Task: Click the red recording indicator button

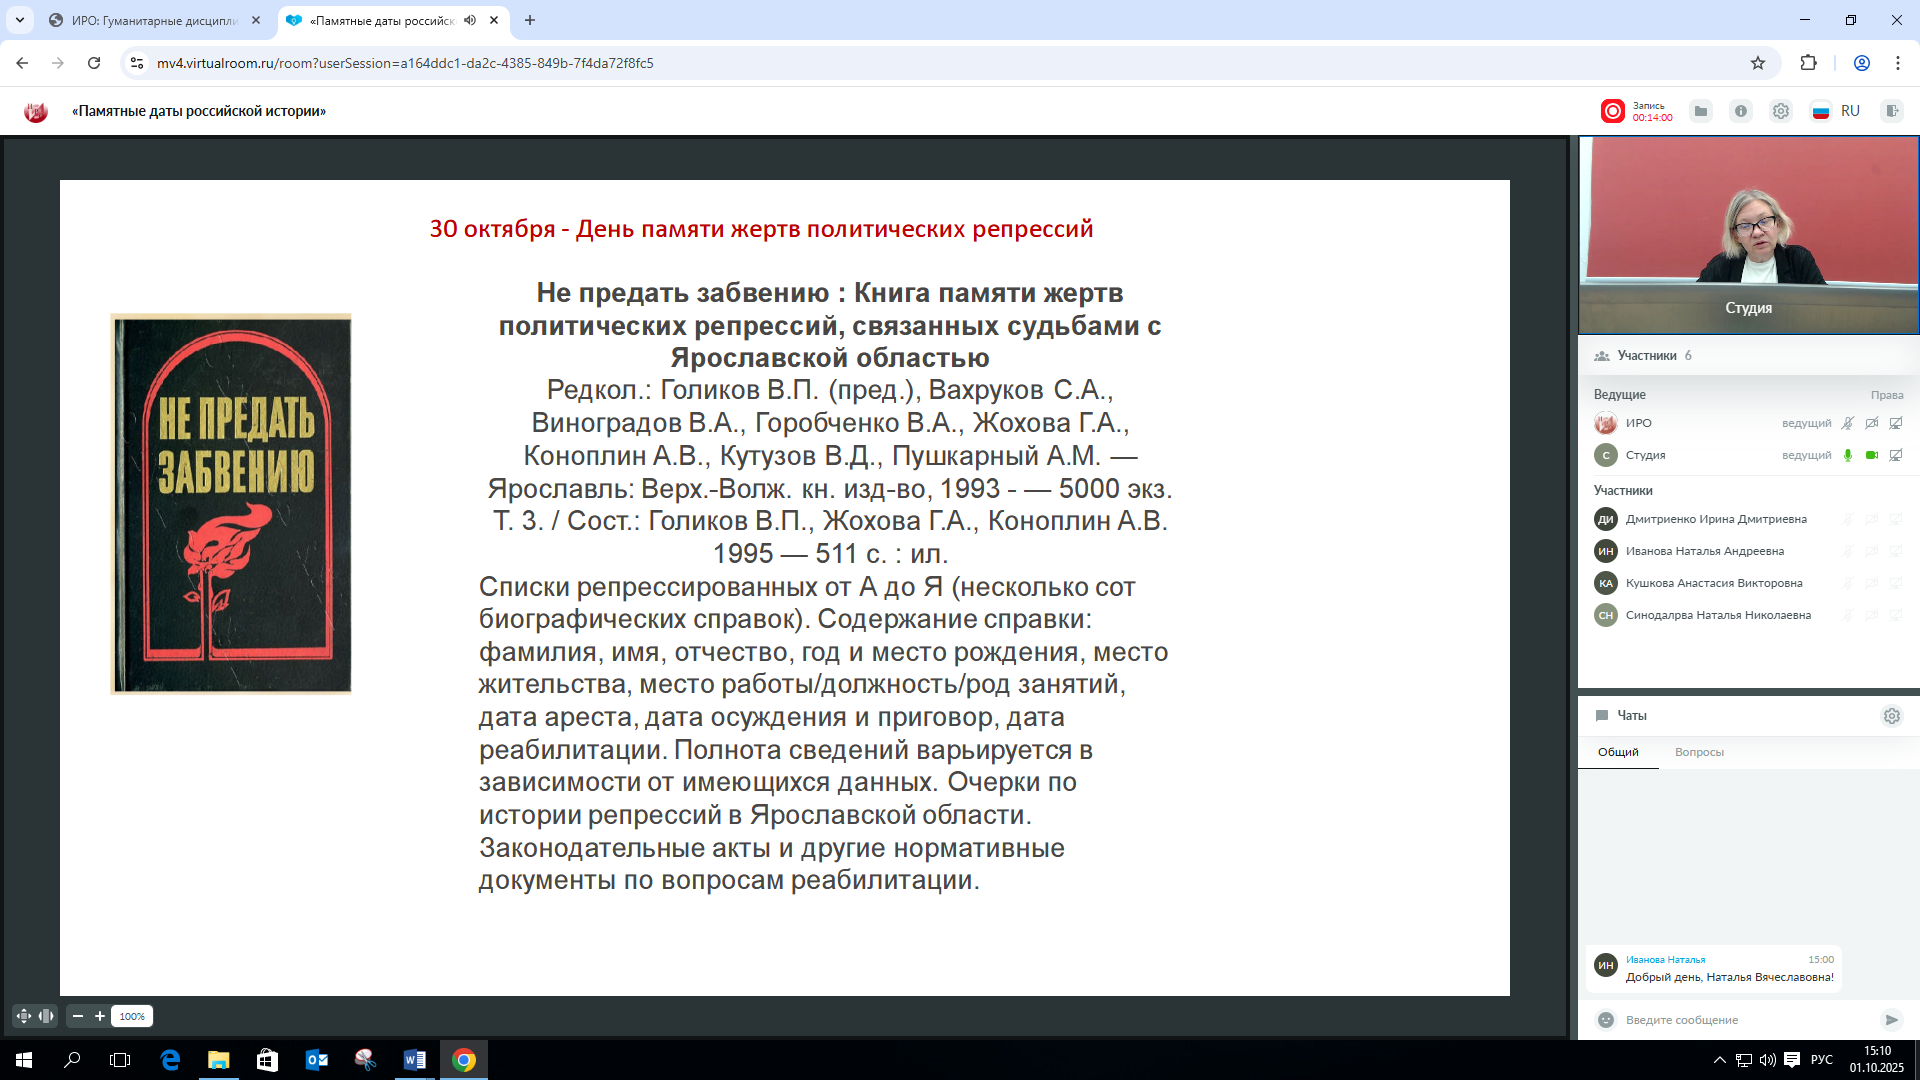Action: pyautogui.click(x=1612, y=111)
